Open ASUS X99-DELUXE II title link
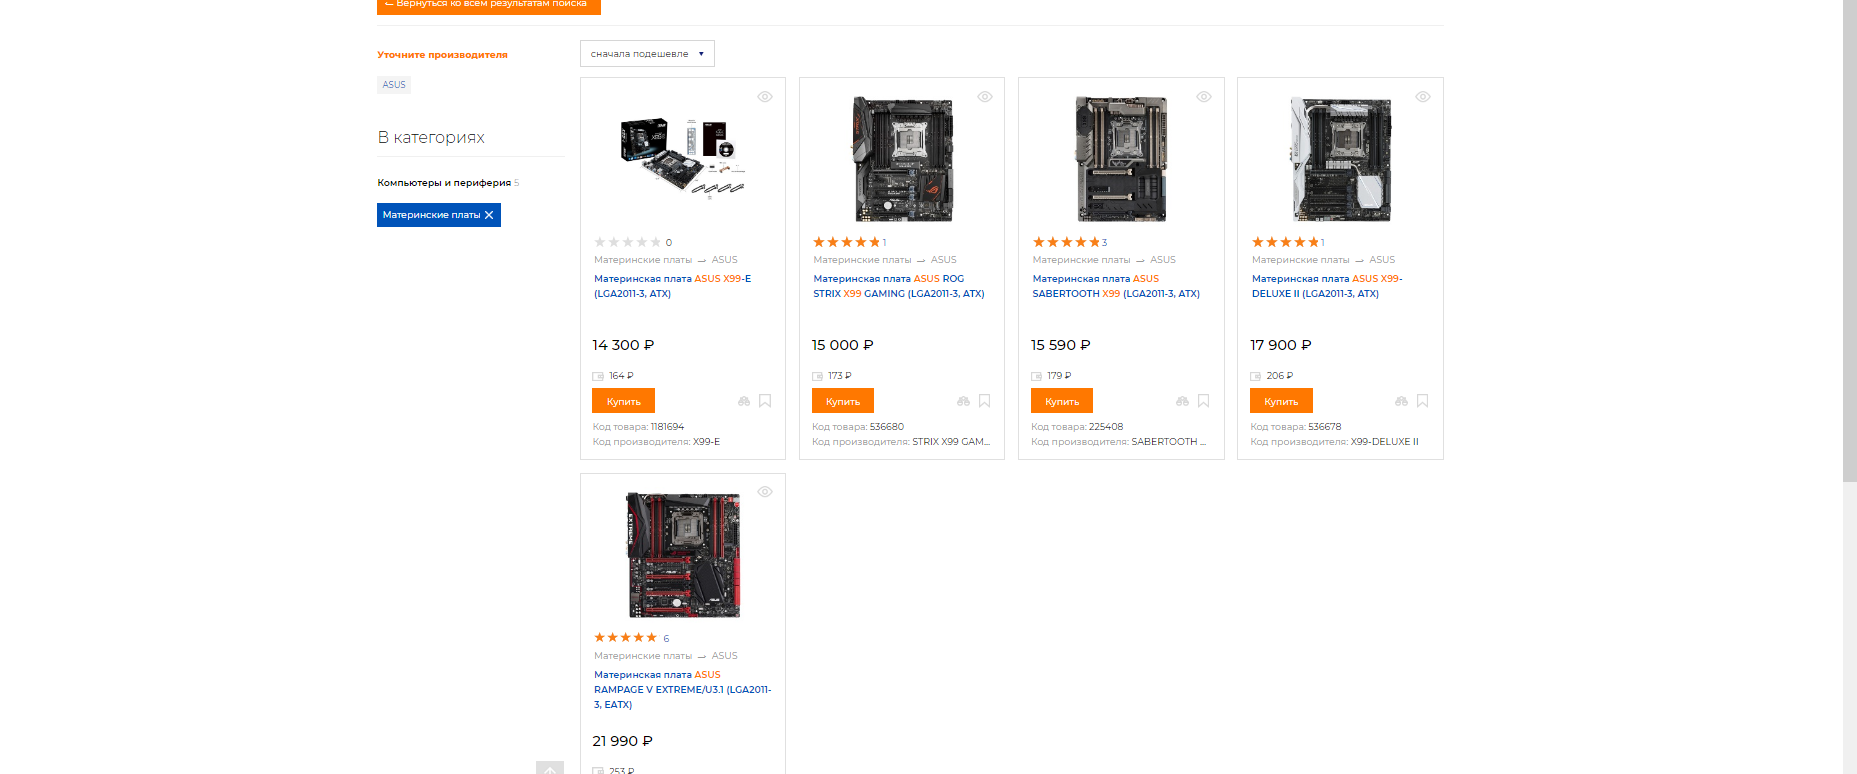The height and width of the screenshot is (774, 1857). (1327, 286)
